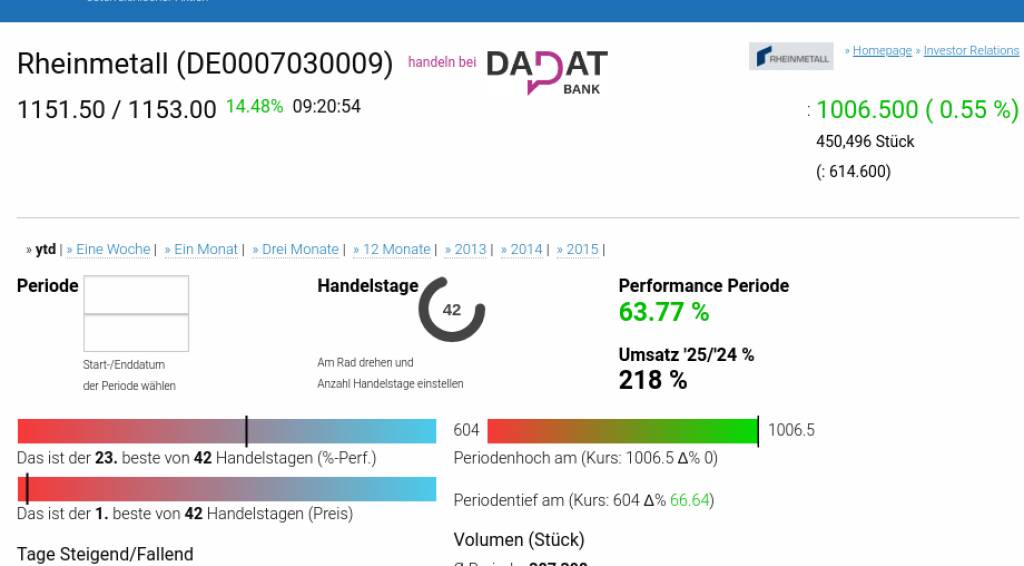1024x566 pixels.
Task: Select the ytd period tab
Action: (43, 250)
